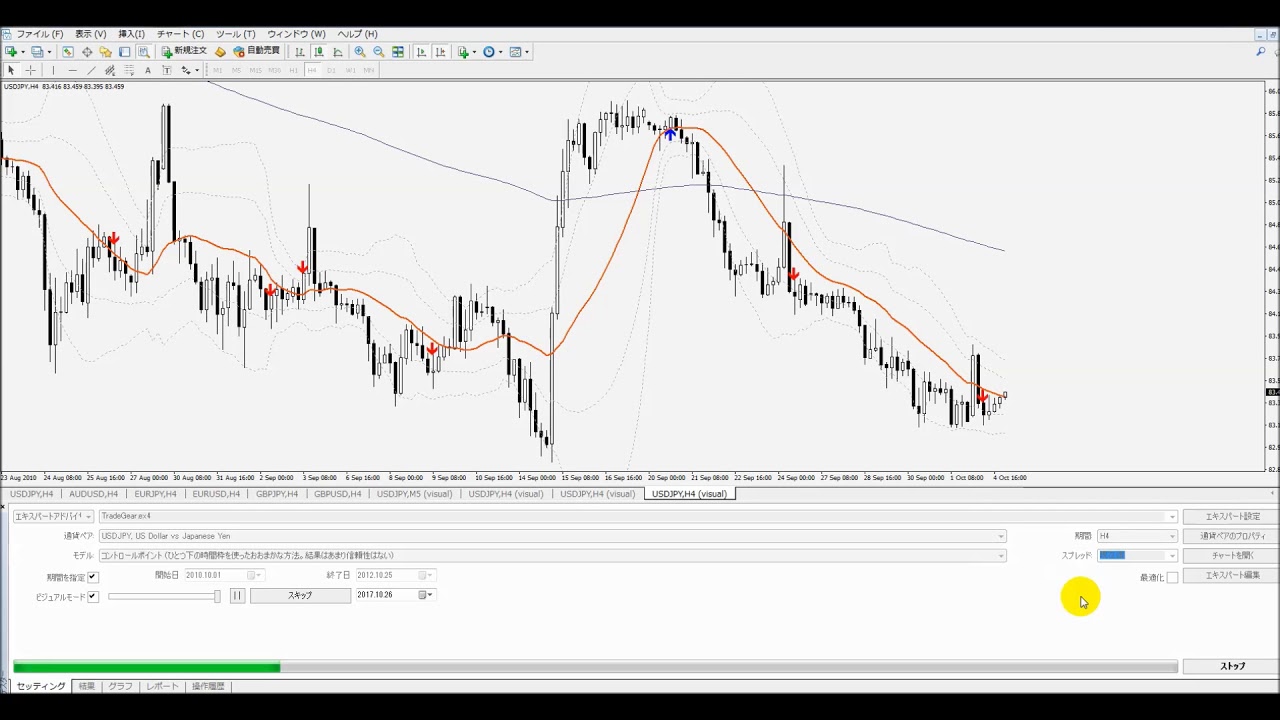Switch to the レポート tab
The width and height of the screenshot is (1280, 720).
(162, 687)
